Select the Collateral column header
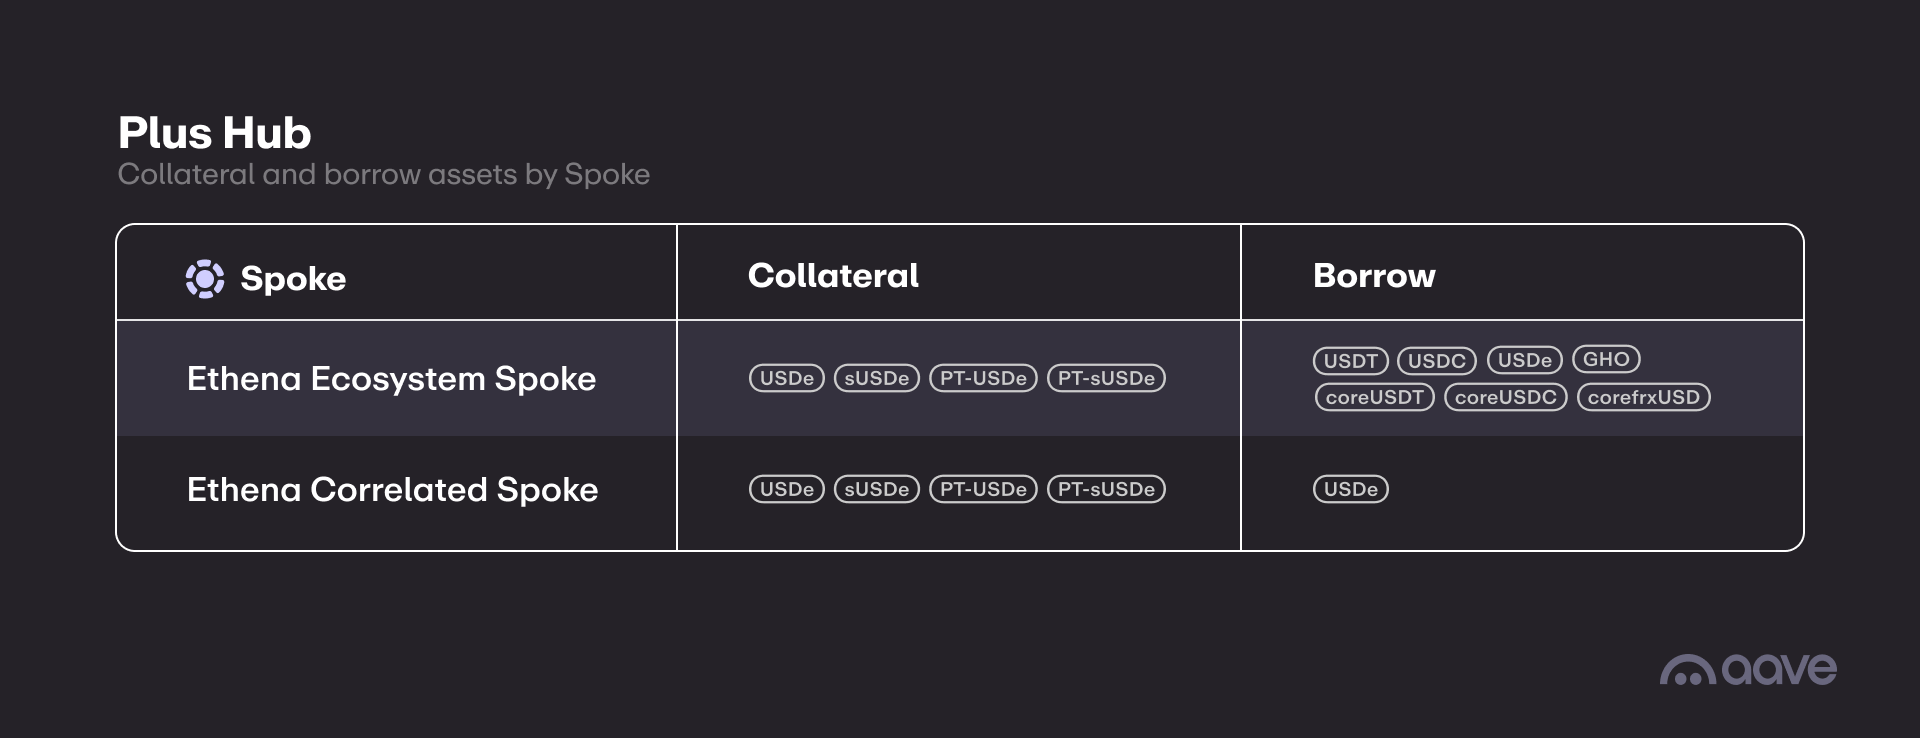The height and width of the screenshot is (738, 1920). point(833,276)
